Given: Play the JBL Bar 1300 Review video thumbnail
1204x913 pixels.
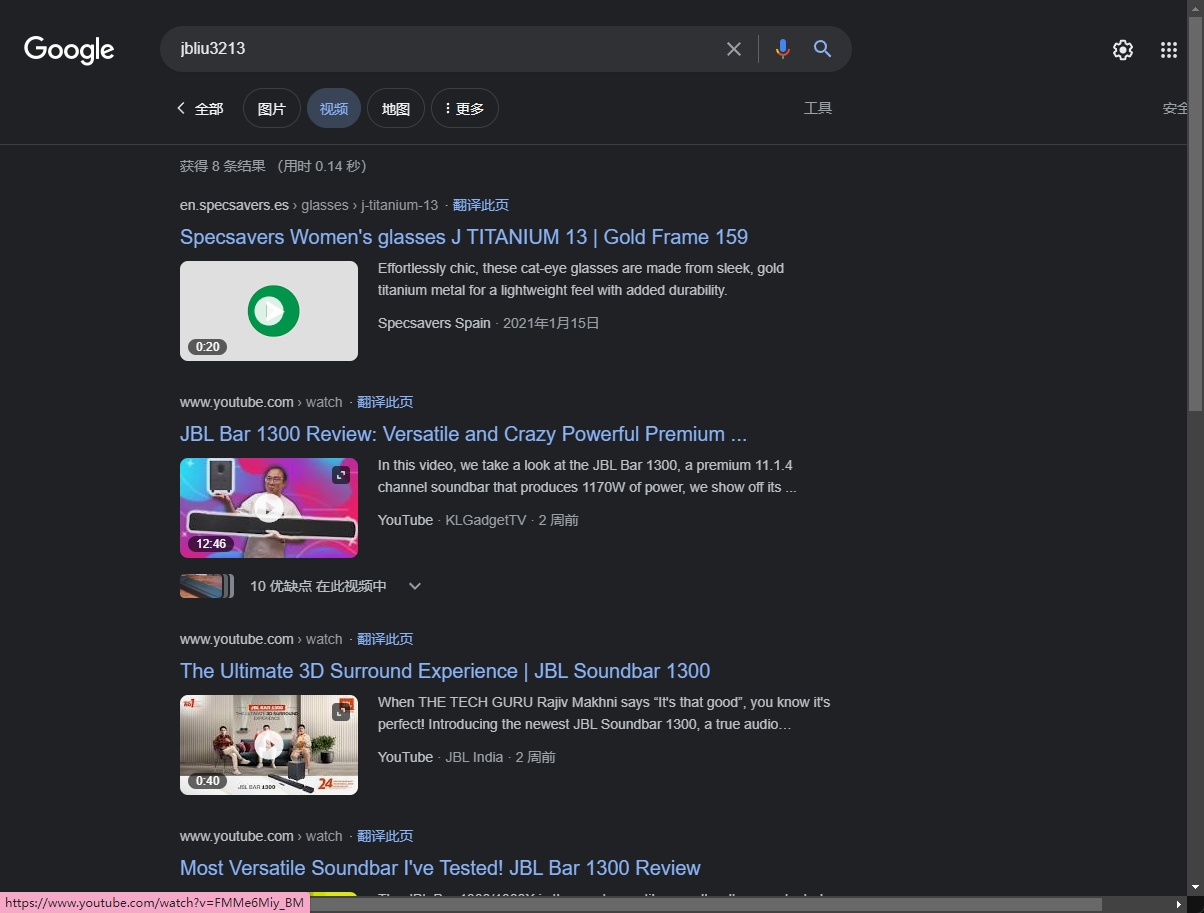Looking at the screenshot, I should pos(269,508).
